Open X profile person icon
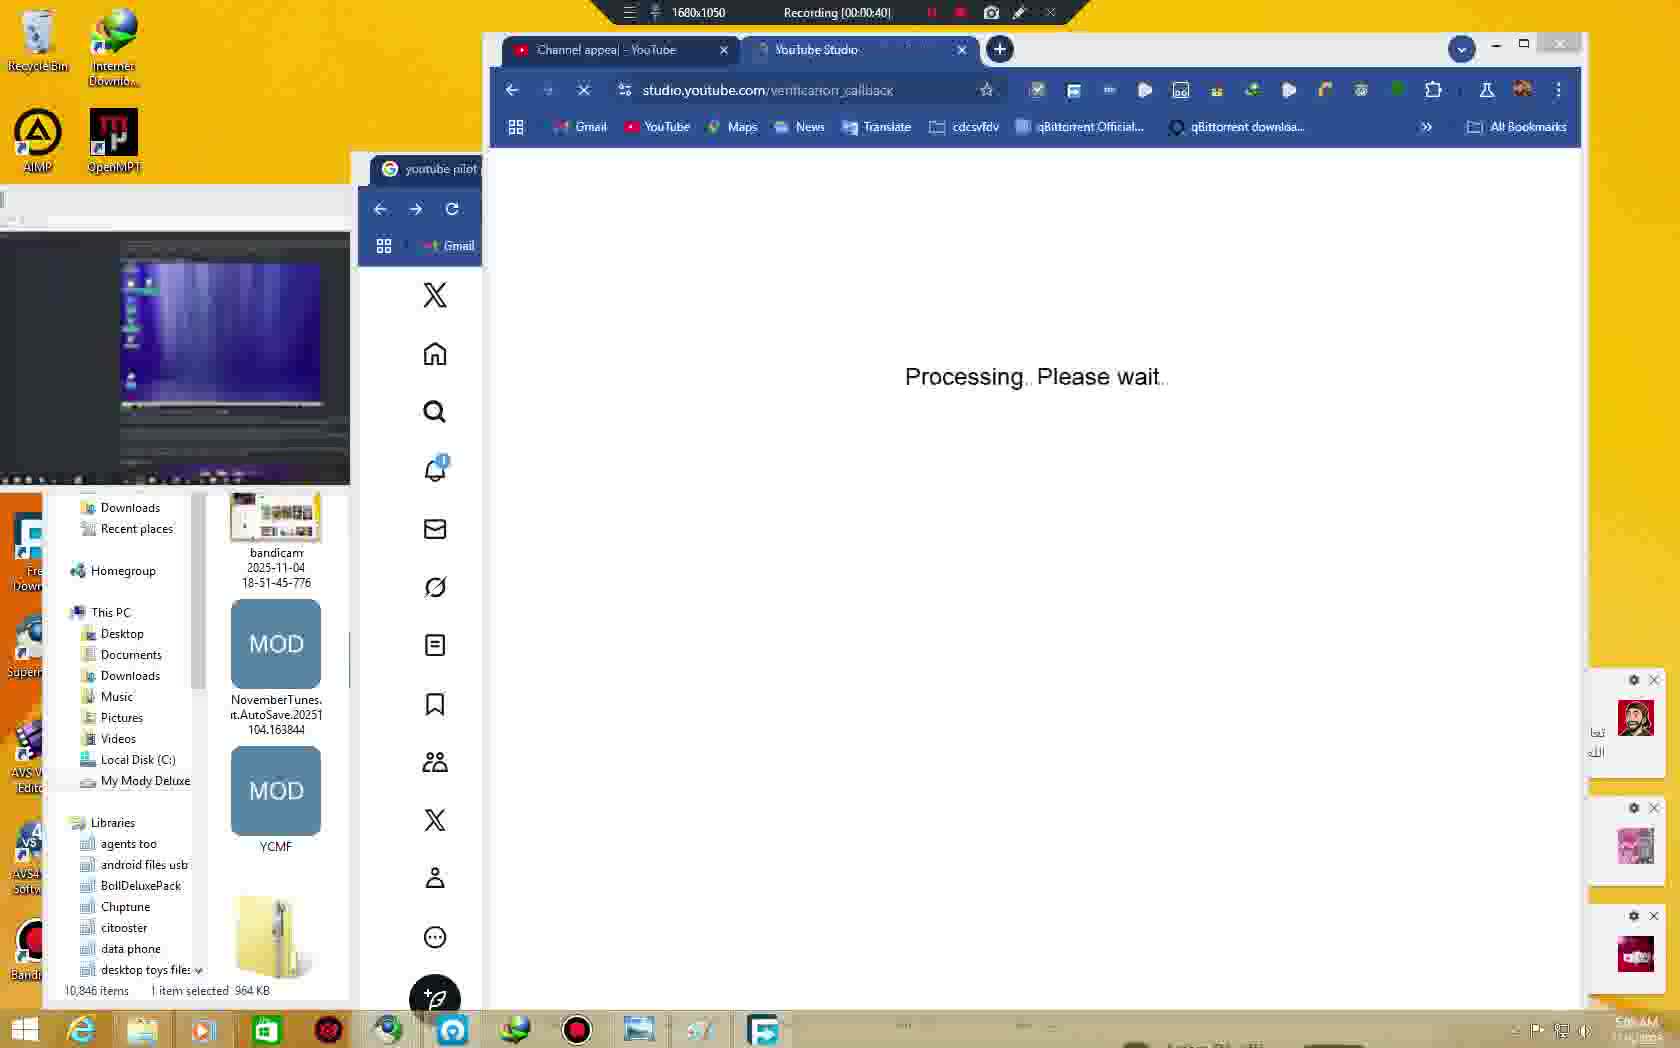 point(434,878)
